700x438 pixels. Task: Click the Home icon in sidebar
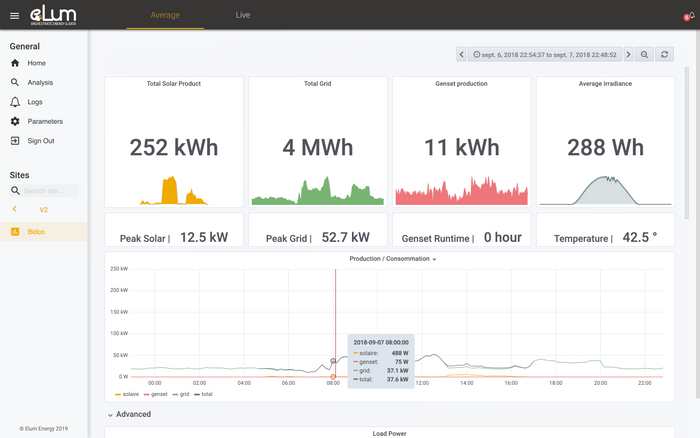(x=15, y=63)
